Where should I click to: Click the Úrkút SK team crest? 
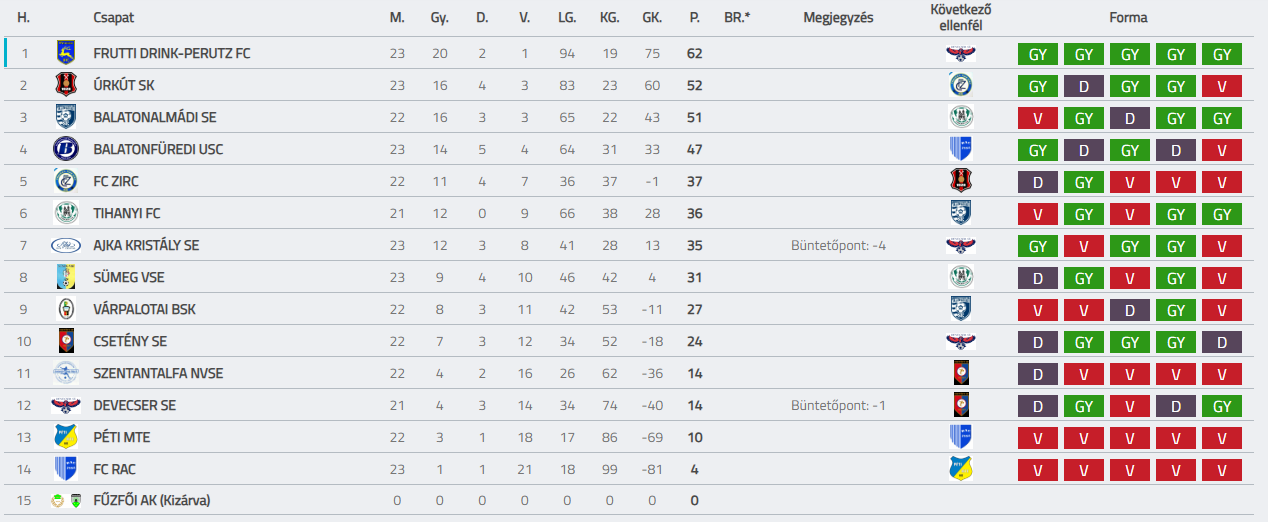[66, 85]
